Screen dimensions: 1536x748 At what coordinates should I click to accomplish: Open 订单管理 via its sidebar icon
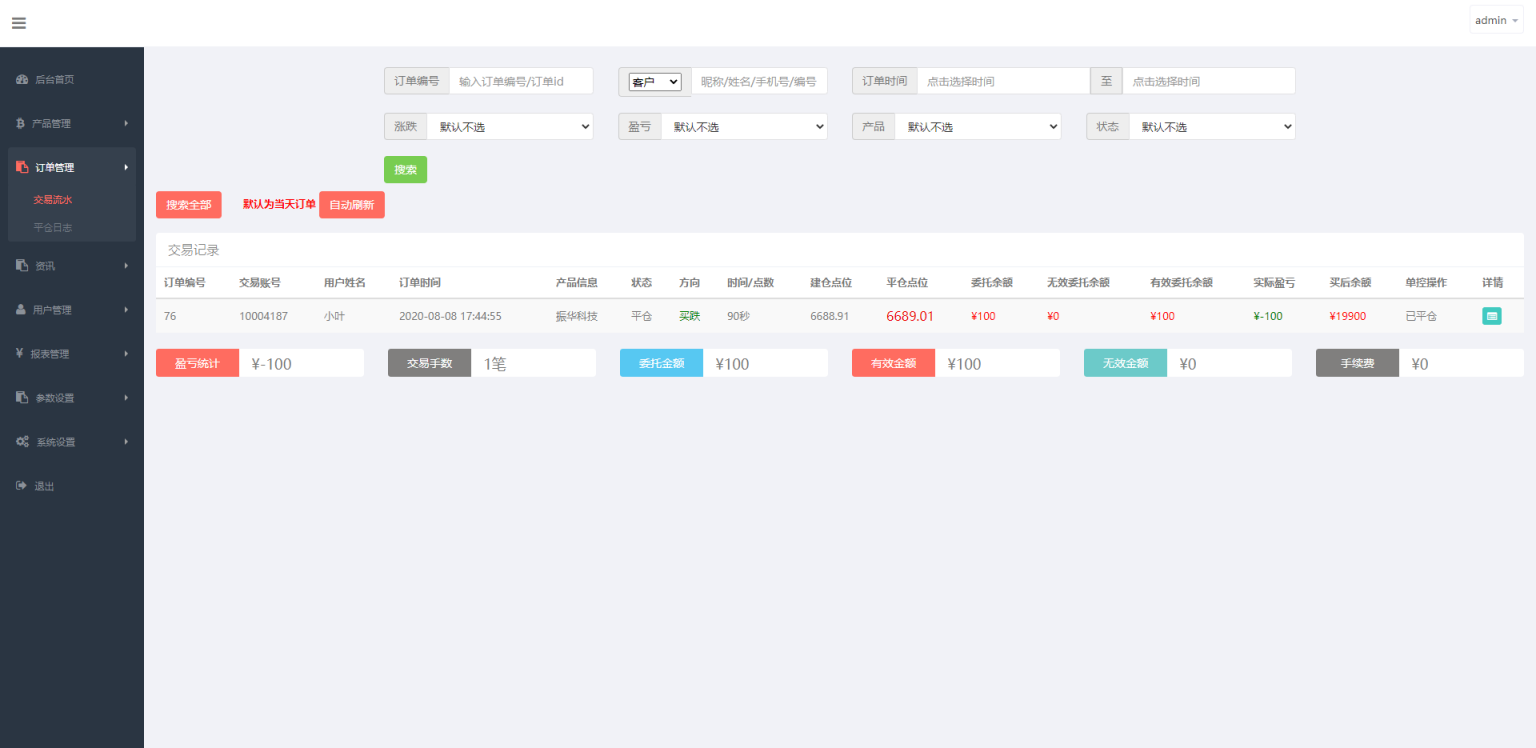coord(23,167)
